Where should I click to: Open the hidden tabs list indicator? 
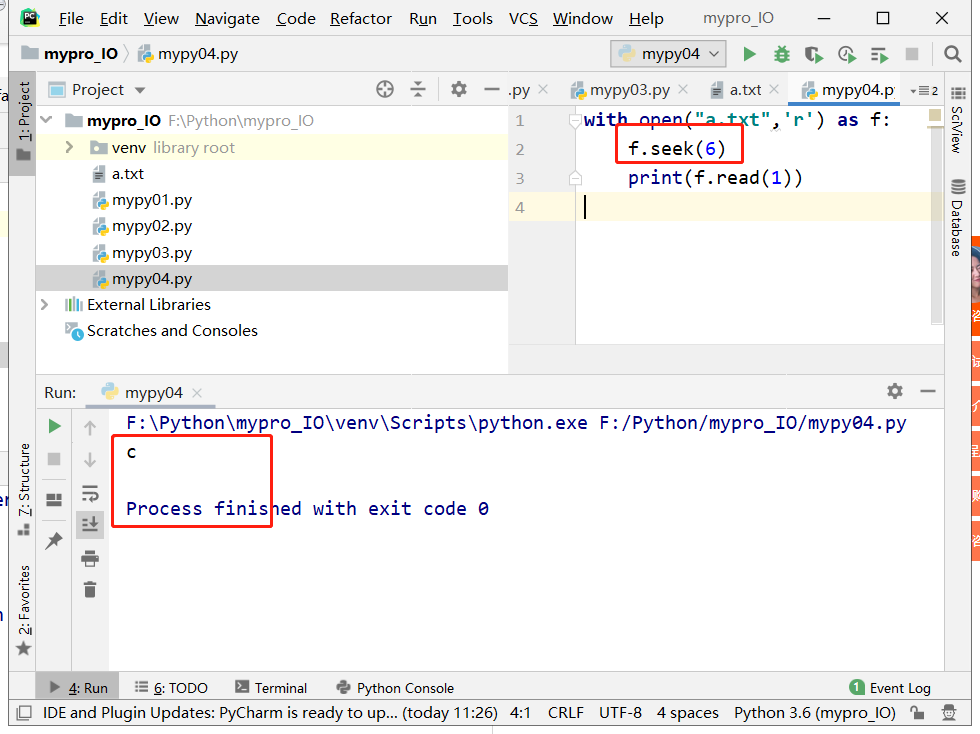[x=924, y=91]
